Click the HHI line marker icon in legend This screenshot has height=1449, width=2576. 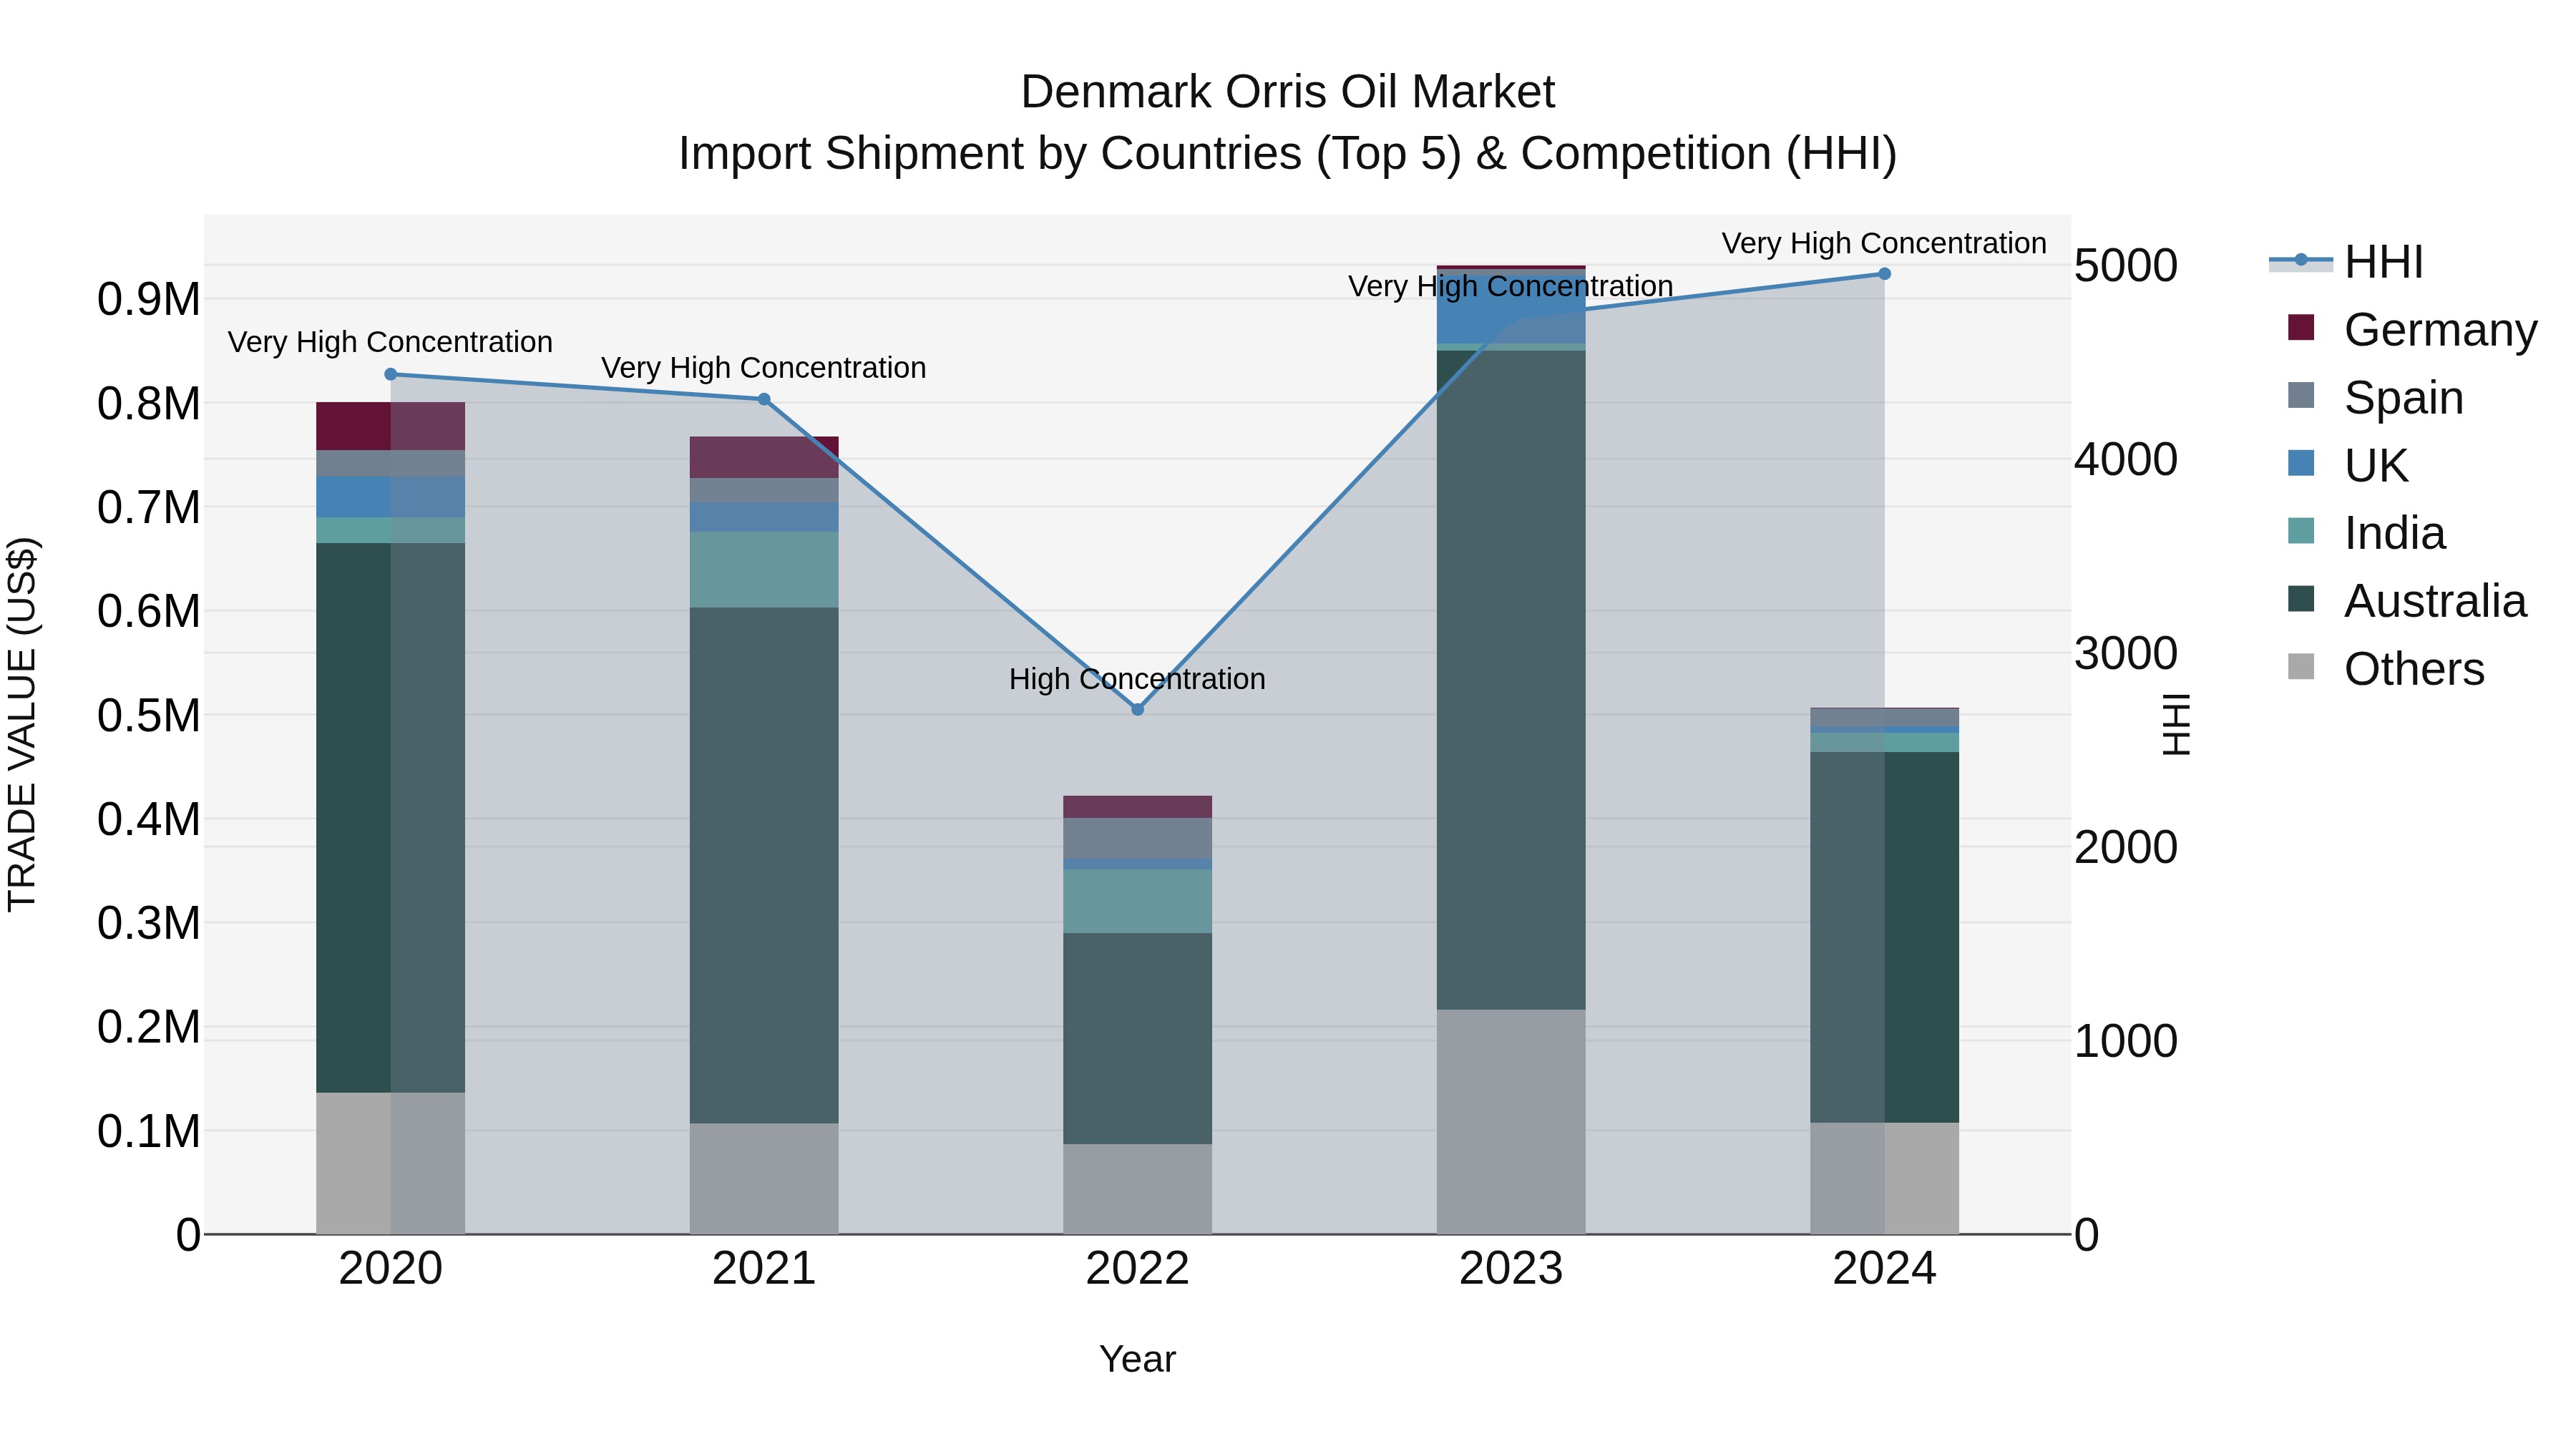tap(2301, 260)
